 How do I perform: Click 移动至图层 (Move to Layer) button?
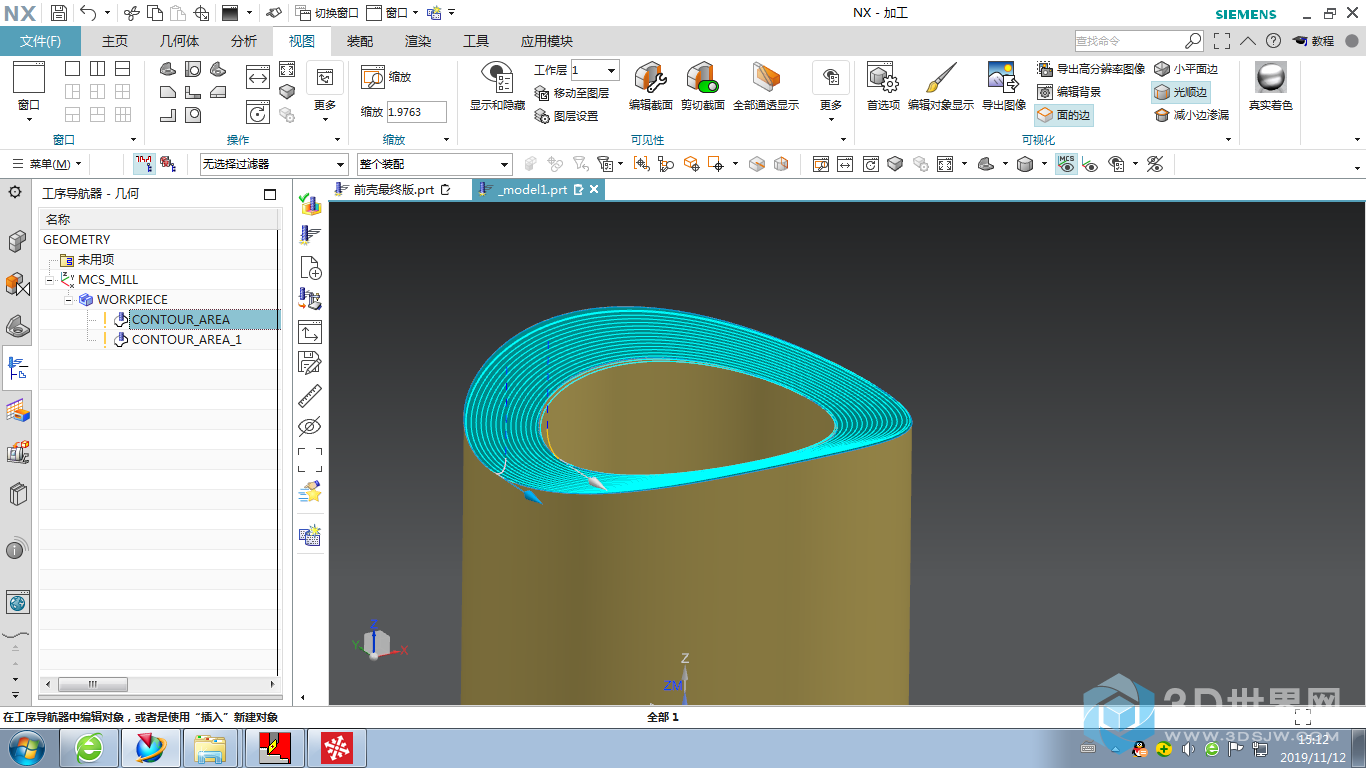(x=571, y=93)
